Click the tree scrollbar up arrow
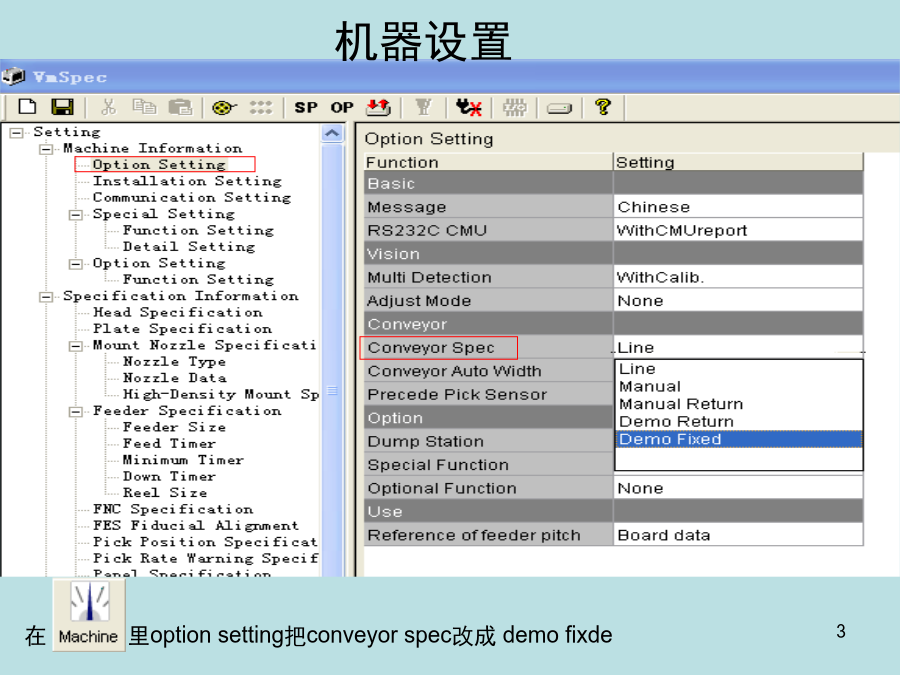This screenshot has width=900, height=675. (x=332, y=134)
